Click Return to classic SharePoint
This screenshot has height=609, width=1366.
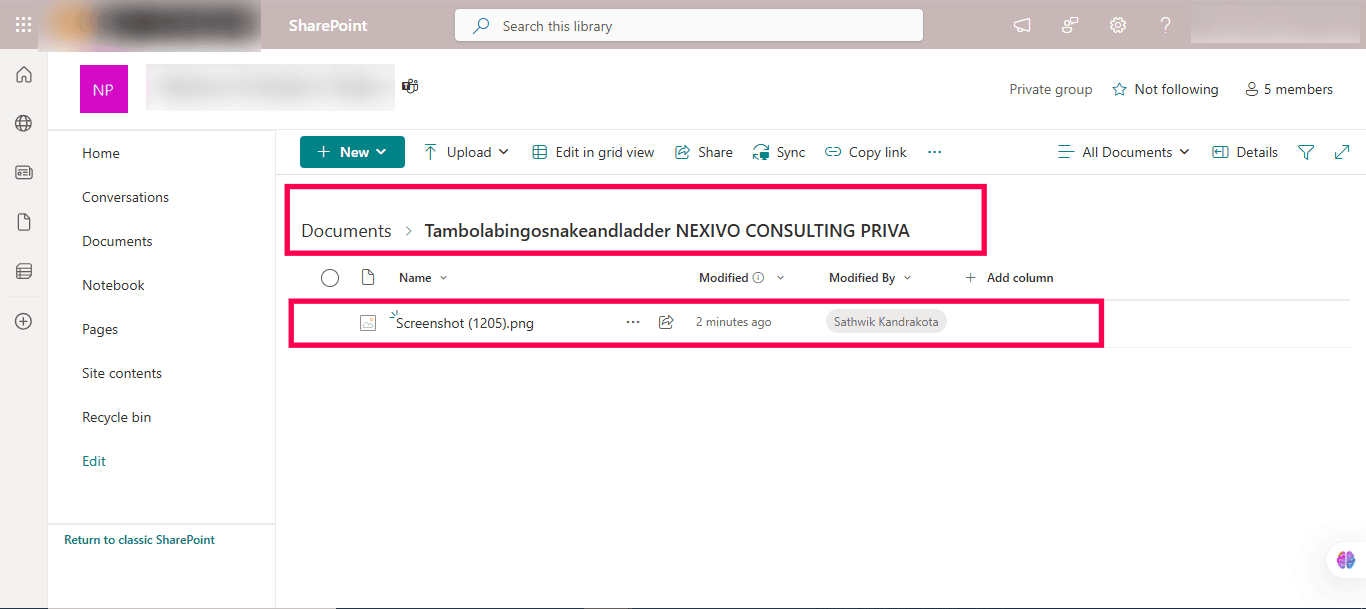pos(140,540)
